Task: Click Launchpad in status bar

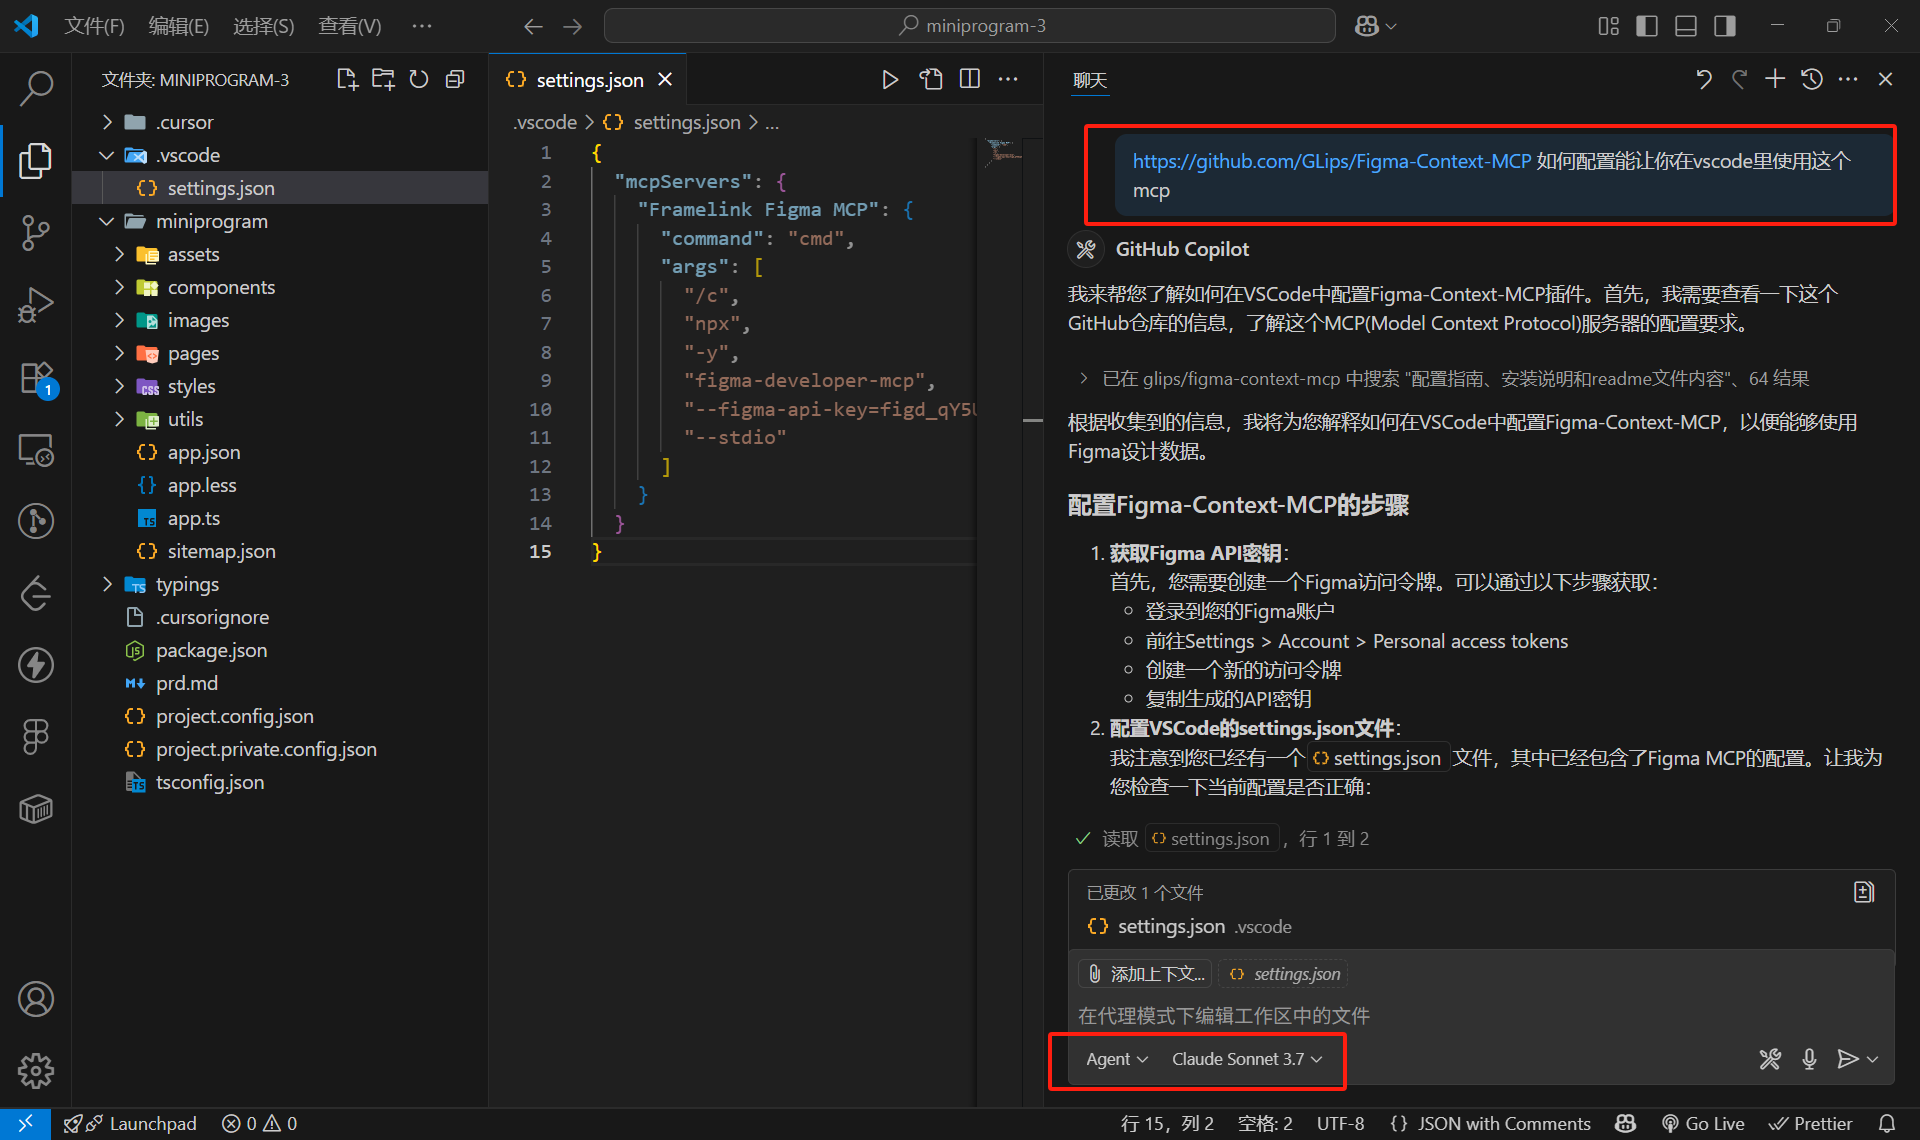Action: pos(130,1123)
